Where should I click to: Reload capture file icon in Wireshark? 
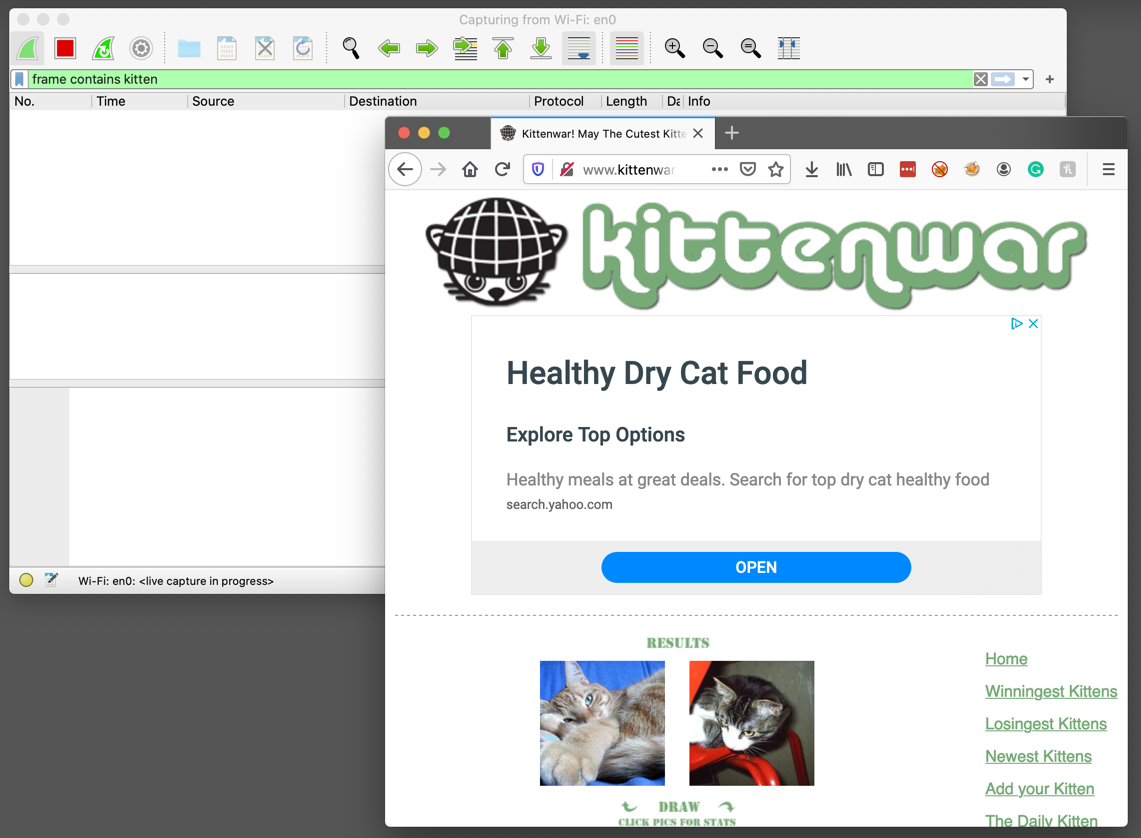[303, 49]
